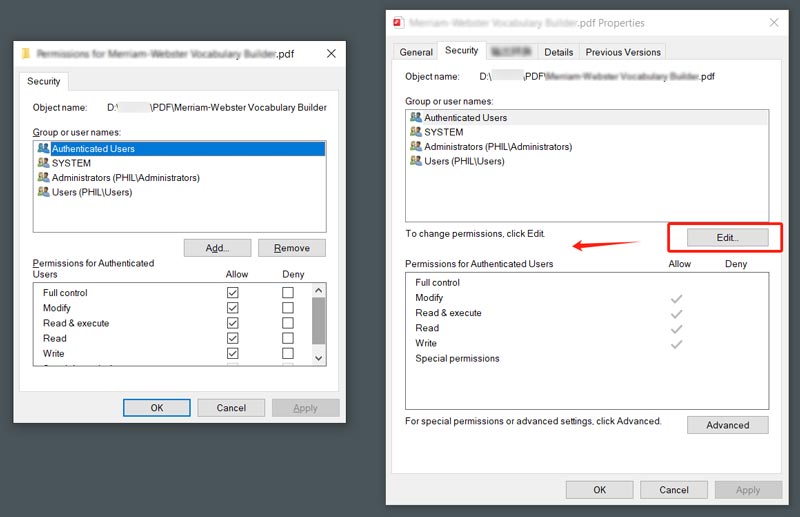This screenshot has height=517, width=800.
Task: Click Modify row in Properties window
Action: (x=587, y=298)
